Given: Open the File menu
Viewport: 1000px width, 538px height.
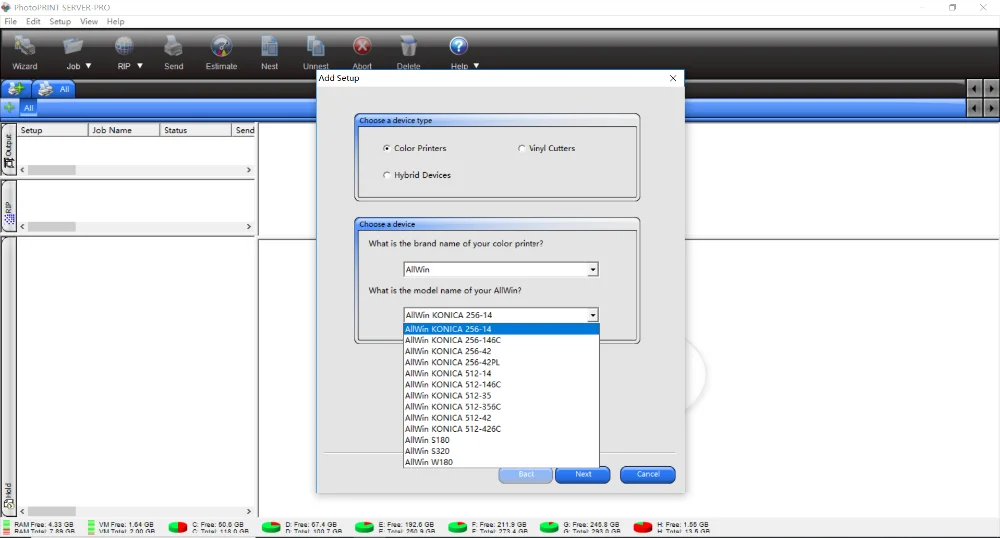Looking at the screenshot, I should (11, 21).
